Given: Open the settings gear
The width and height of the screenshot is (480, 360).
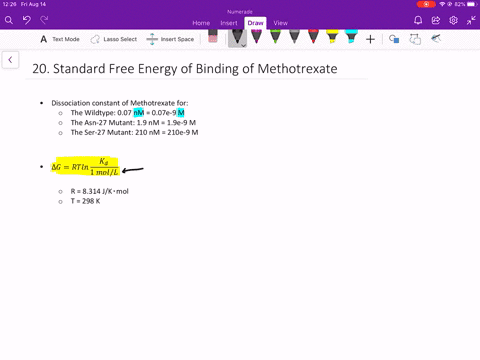Looking at the screenshot, I should pyautogui.click(x=453, y=20).
